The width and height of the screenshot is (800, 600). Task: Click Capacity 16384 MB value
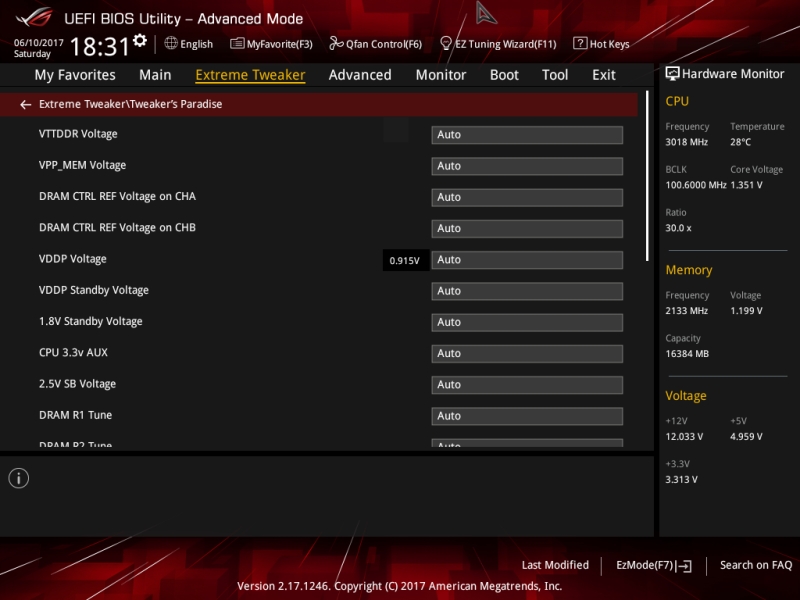click(687, 354)
